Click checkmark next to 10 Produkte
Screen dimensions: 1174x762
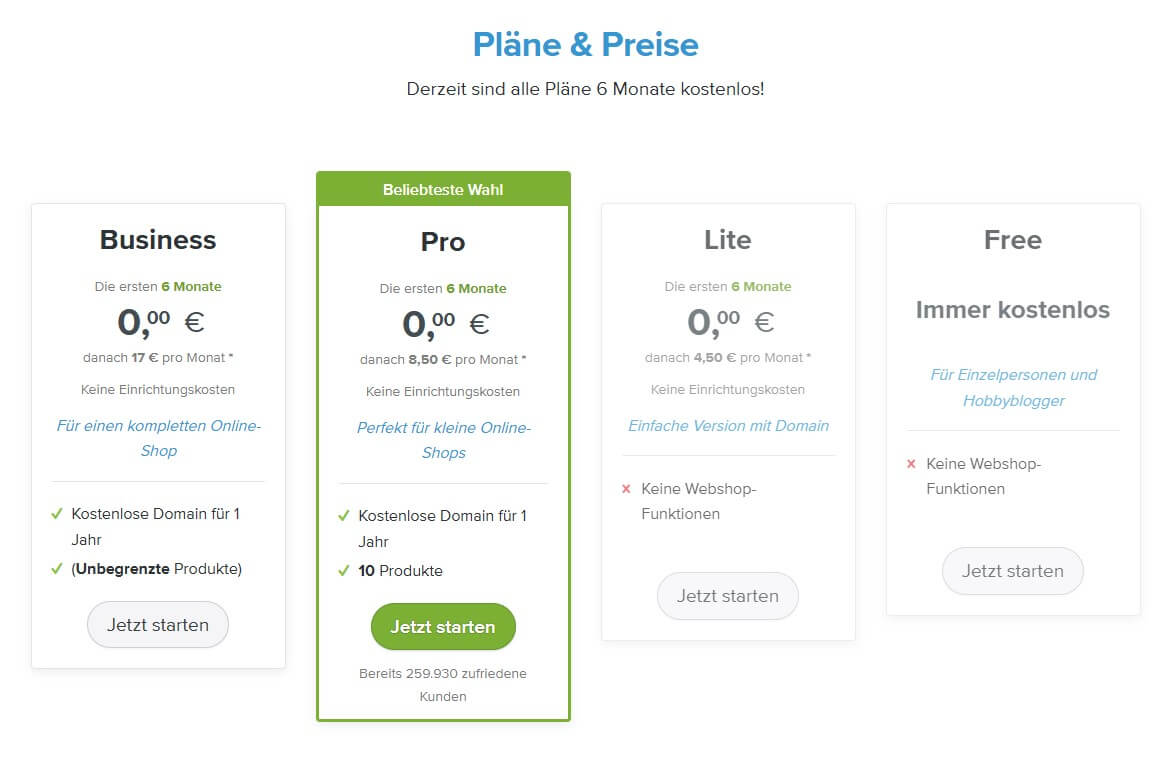point(344,571)
